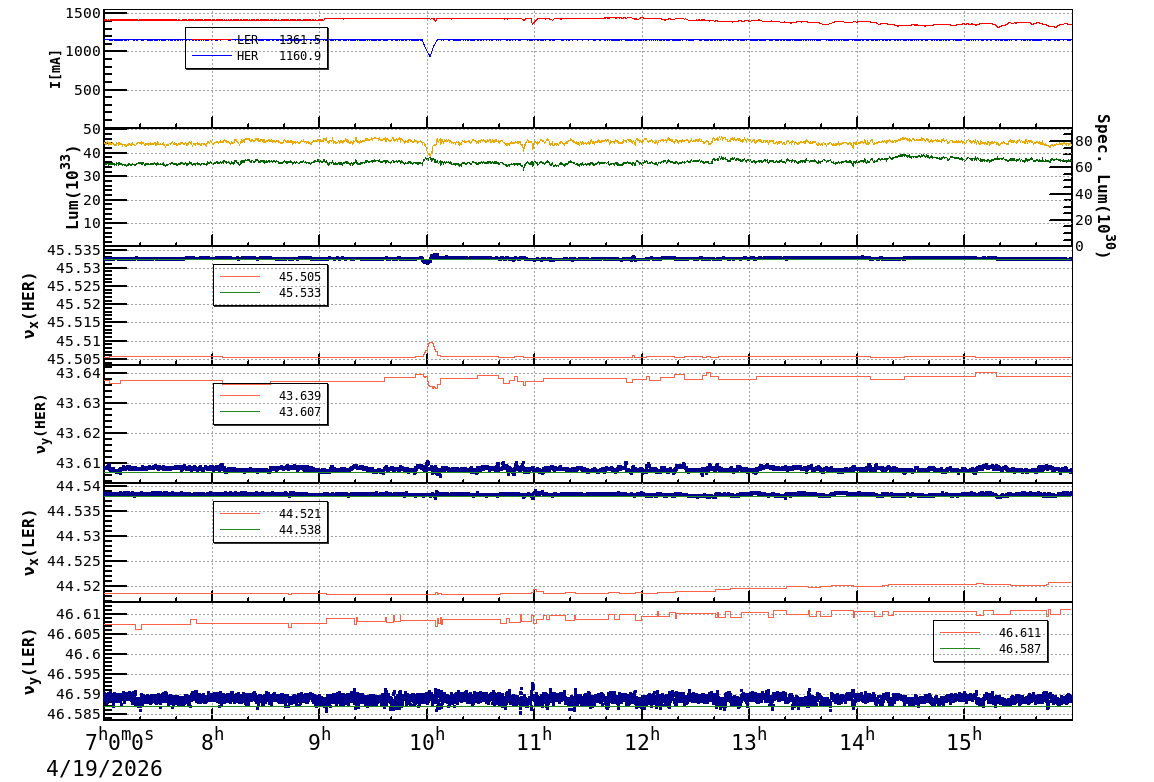Viewport: 1154px width, 782px height.
Task: Select the νy(LER) axis label
Action: pyautogui.click(x=30, y=661)
